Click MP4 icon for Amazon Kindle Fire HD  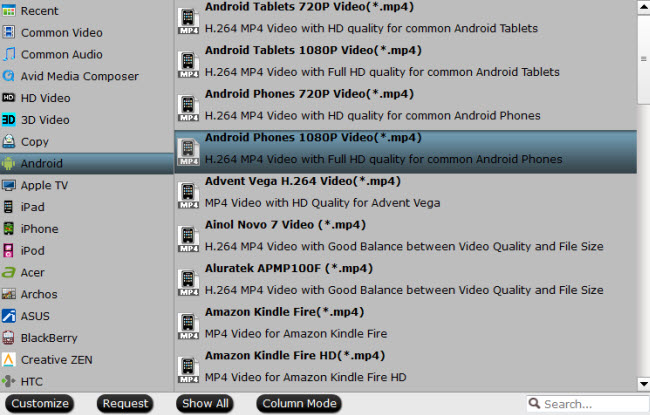tap(189, 367)
